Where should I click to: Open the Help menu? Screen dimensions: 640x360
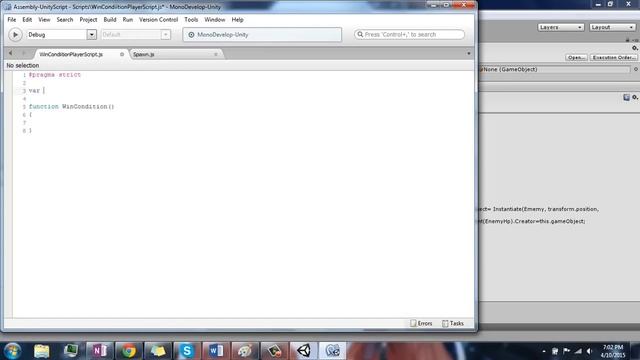238,20
